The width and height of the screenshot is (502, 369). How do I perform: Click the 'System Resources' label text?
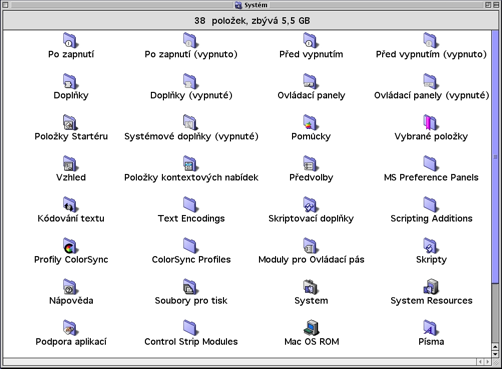click(431, 301)
